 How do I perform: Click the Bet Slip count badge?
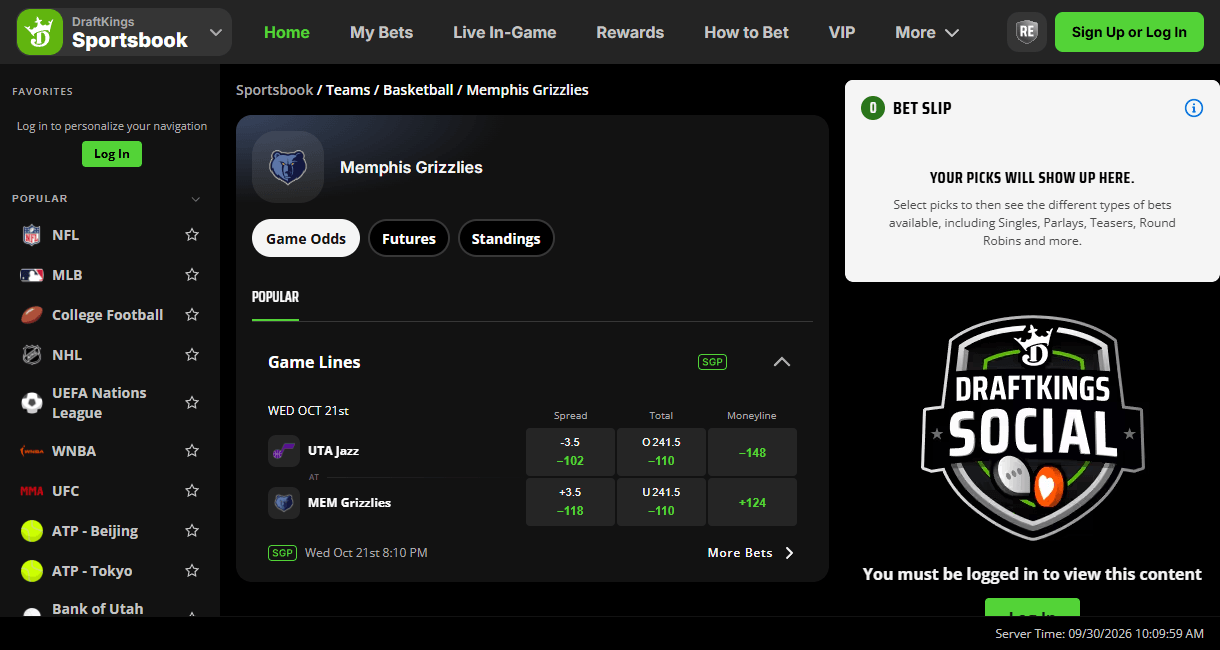873,108
